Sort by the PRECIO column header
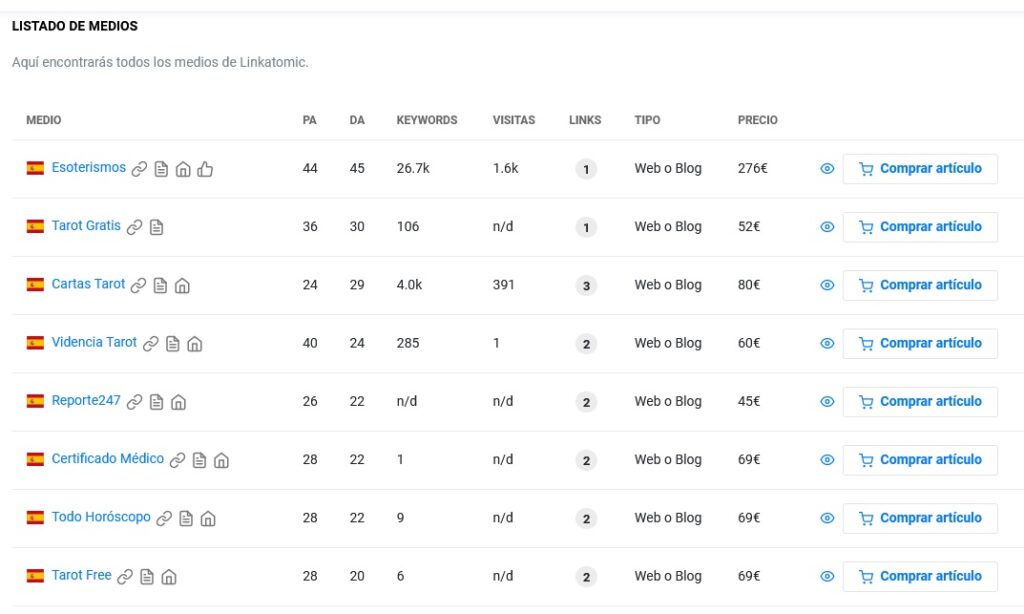The image size is (1024, 614). pos(757,120)
